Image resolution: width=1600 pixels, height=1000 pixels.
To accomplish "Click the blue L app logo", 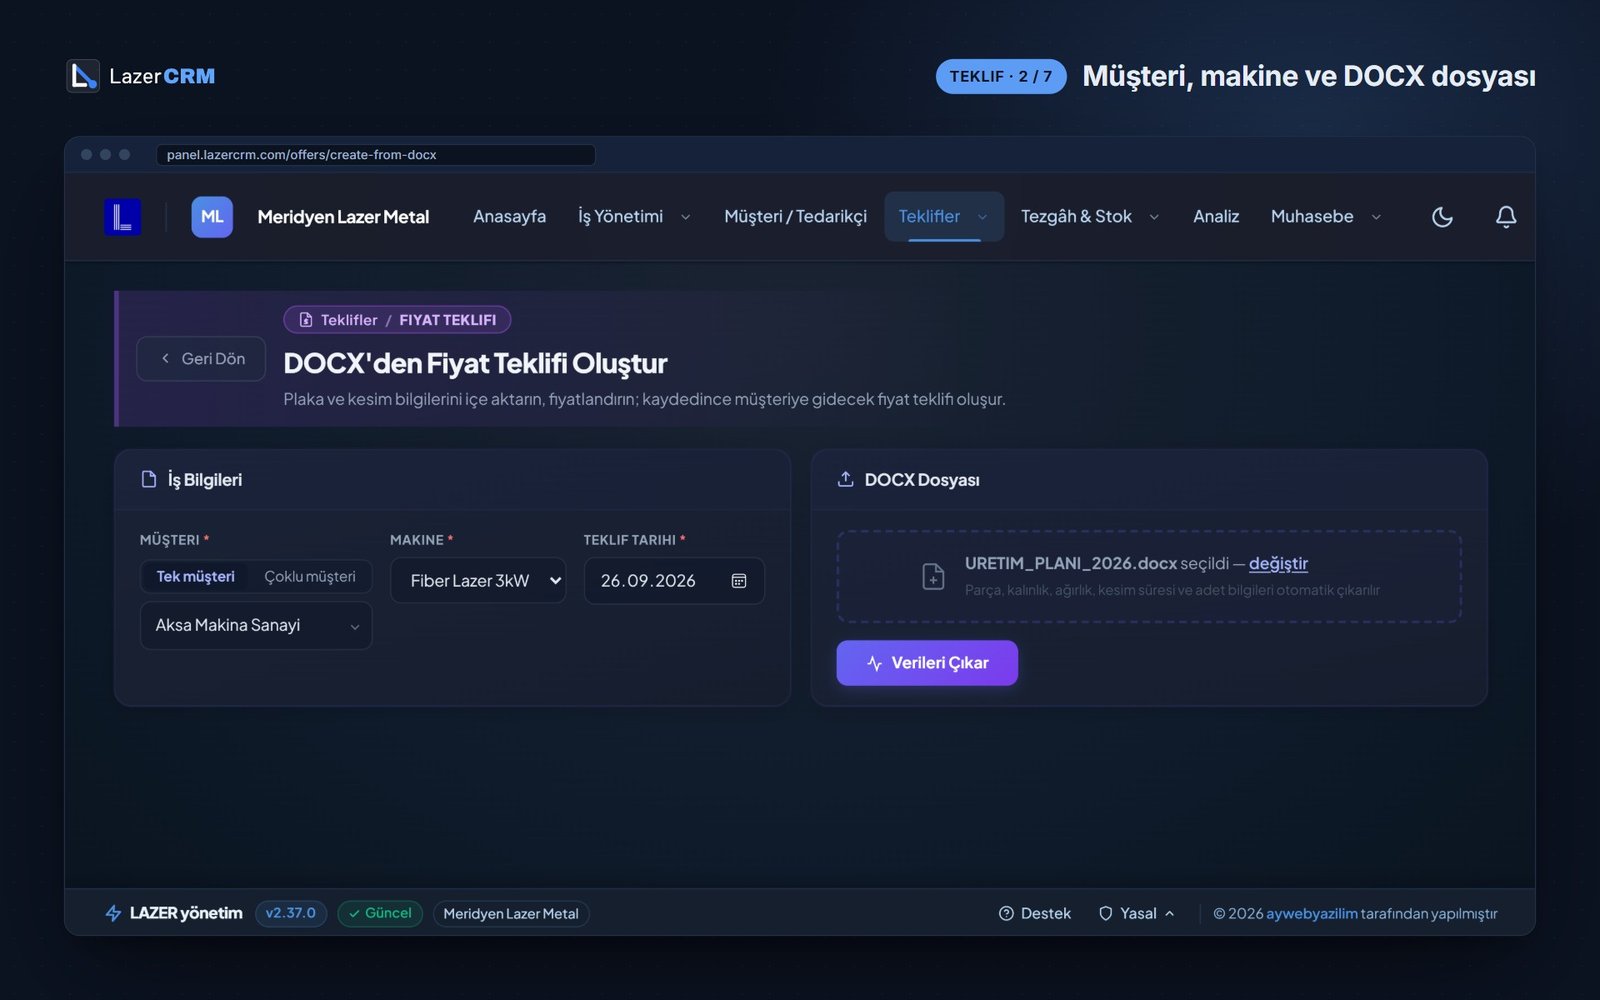I will pyautogui.click(x=122, y=217).
